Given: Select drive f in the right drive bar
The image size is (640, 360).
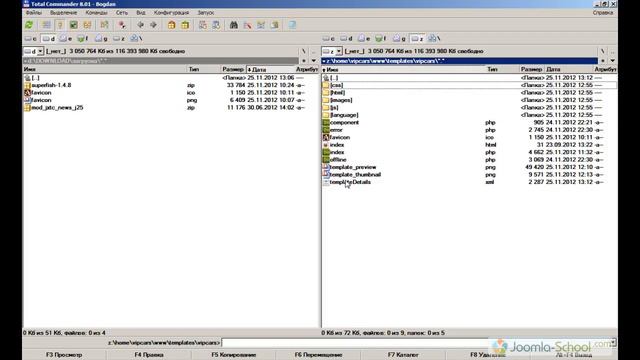Looking at the screenshot, I should tap(381, 38).
